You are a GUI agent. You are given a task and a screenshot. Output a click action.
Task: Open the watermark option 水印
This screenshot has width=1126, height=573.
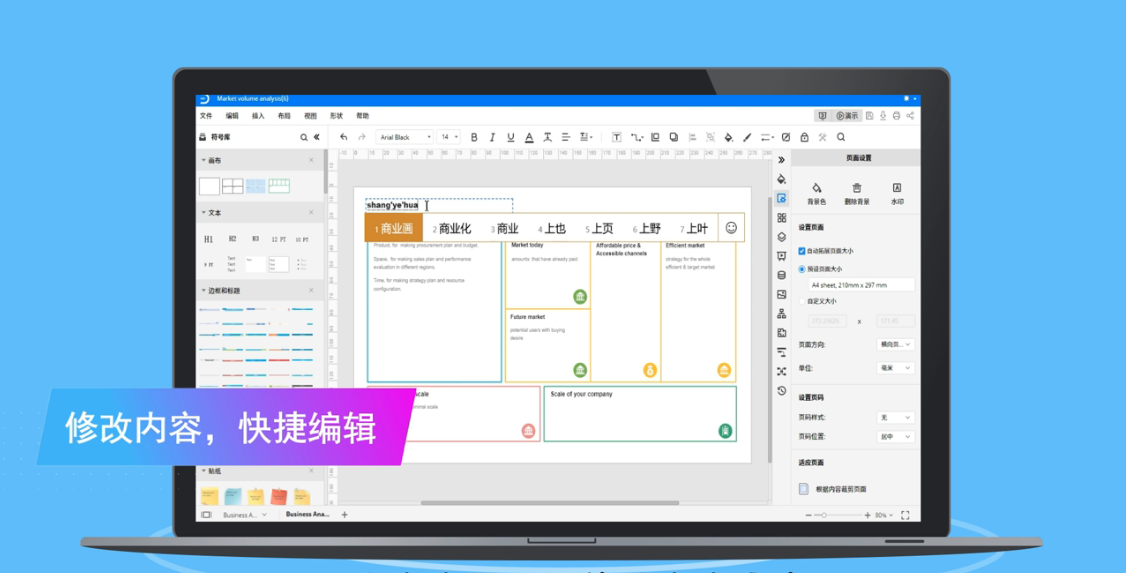pos(897,193)
